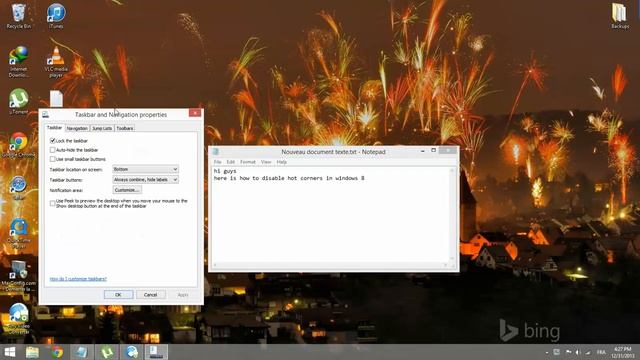Select the video converter desktop shortcut
The width and height of the screenshot is (640, 360).
(x=18, y=319)
